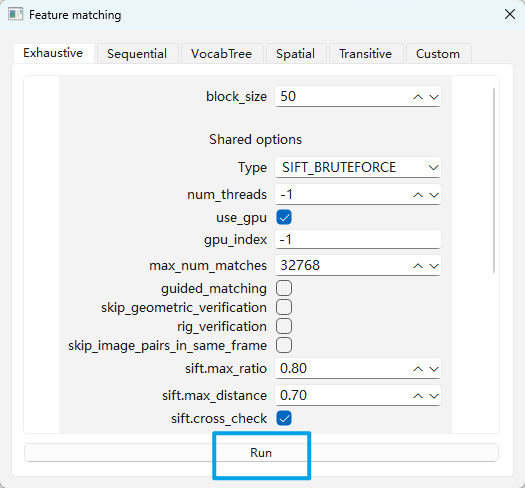Go to the Spatial tab
Image resolution: width=525 pixels, height=488 pixels.
click(296, 54)
